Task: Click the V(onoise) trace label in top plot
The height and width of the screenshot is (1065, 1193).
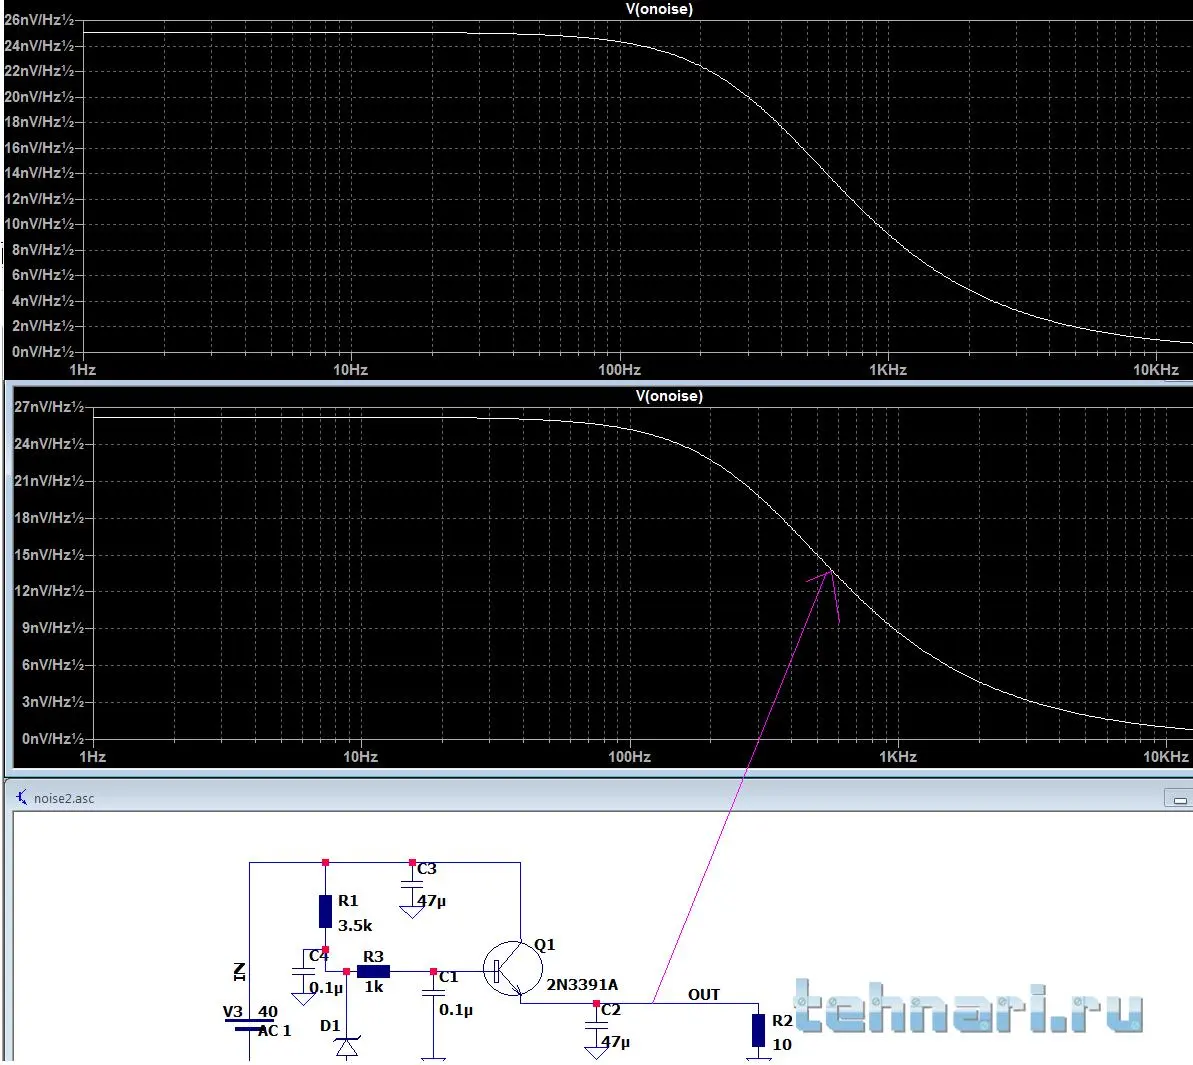Action: click(x=659, y=9)
